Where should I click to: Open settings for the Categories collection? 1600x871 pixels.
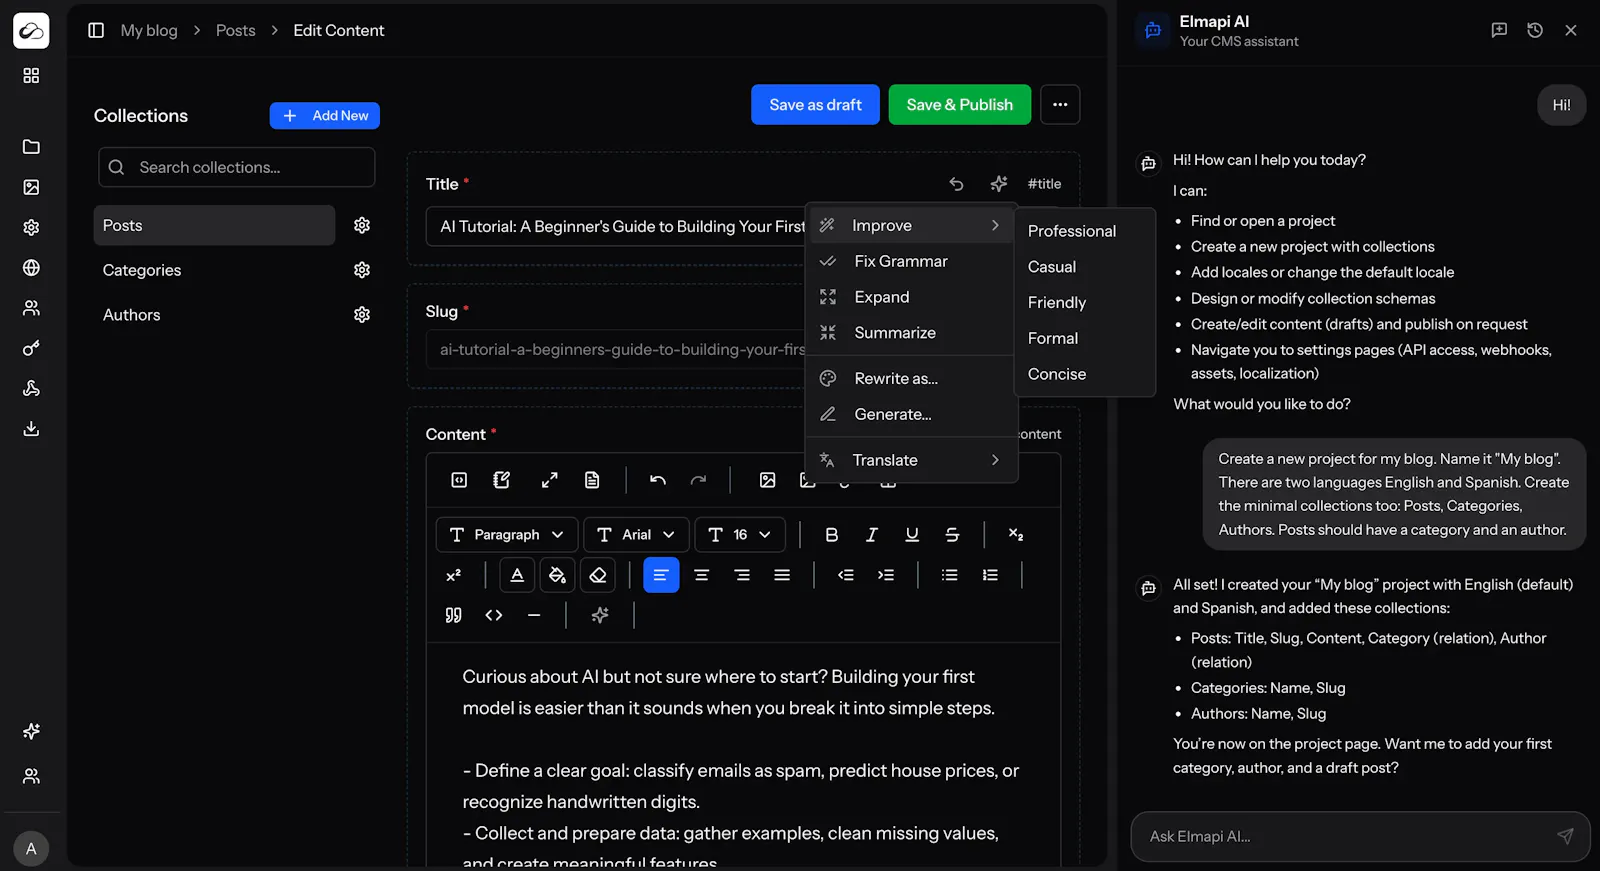pos(362,270)
